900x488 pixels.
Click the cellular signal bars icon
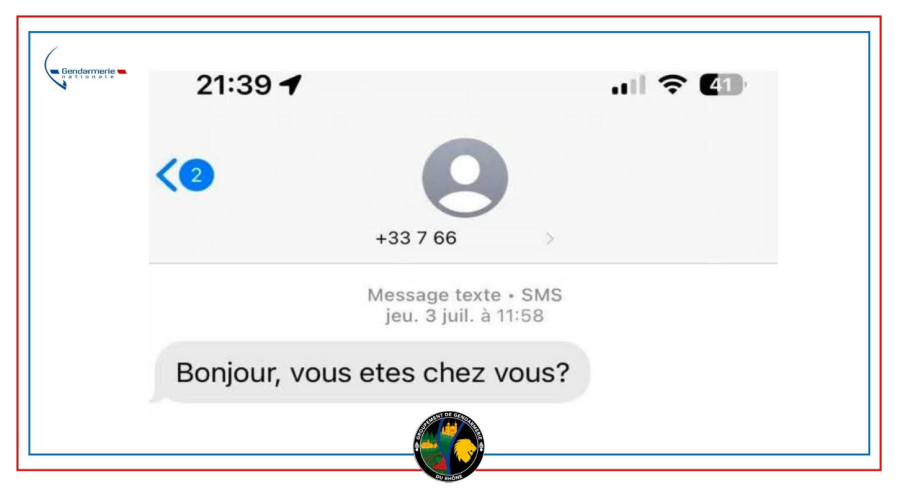[x=629, y=85]
